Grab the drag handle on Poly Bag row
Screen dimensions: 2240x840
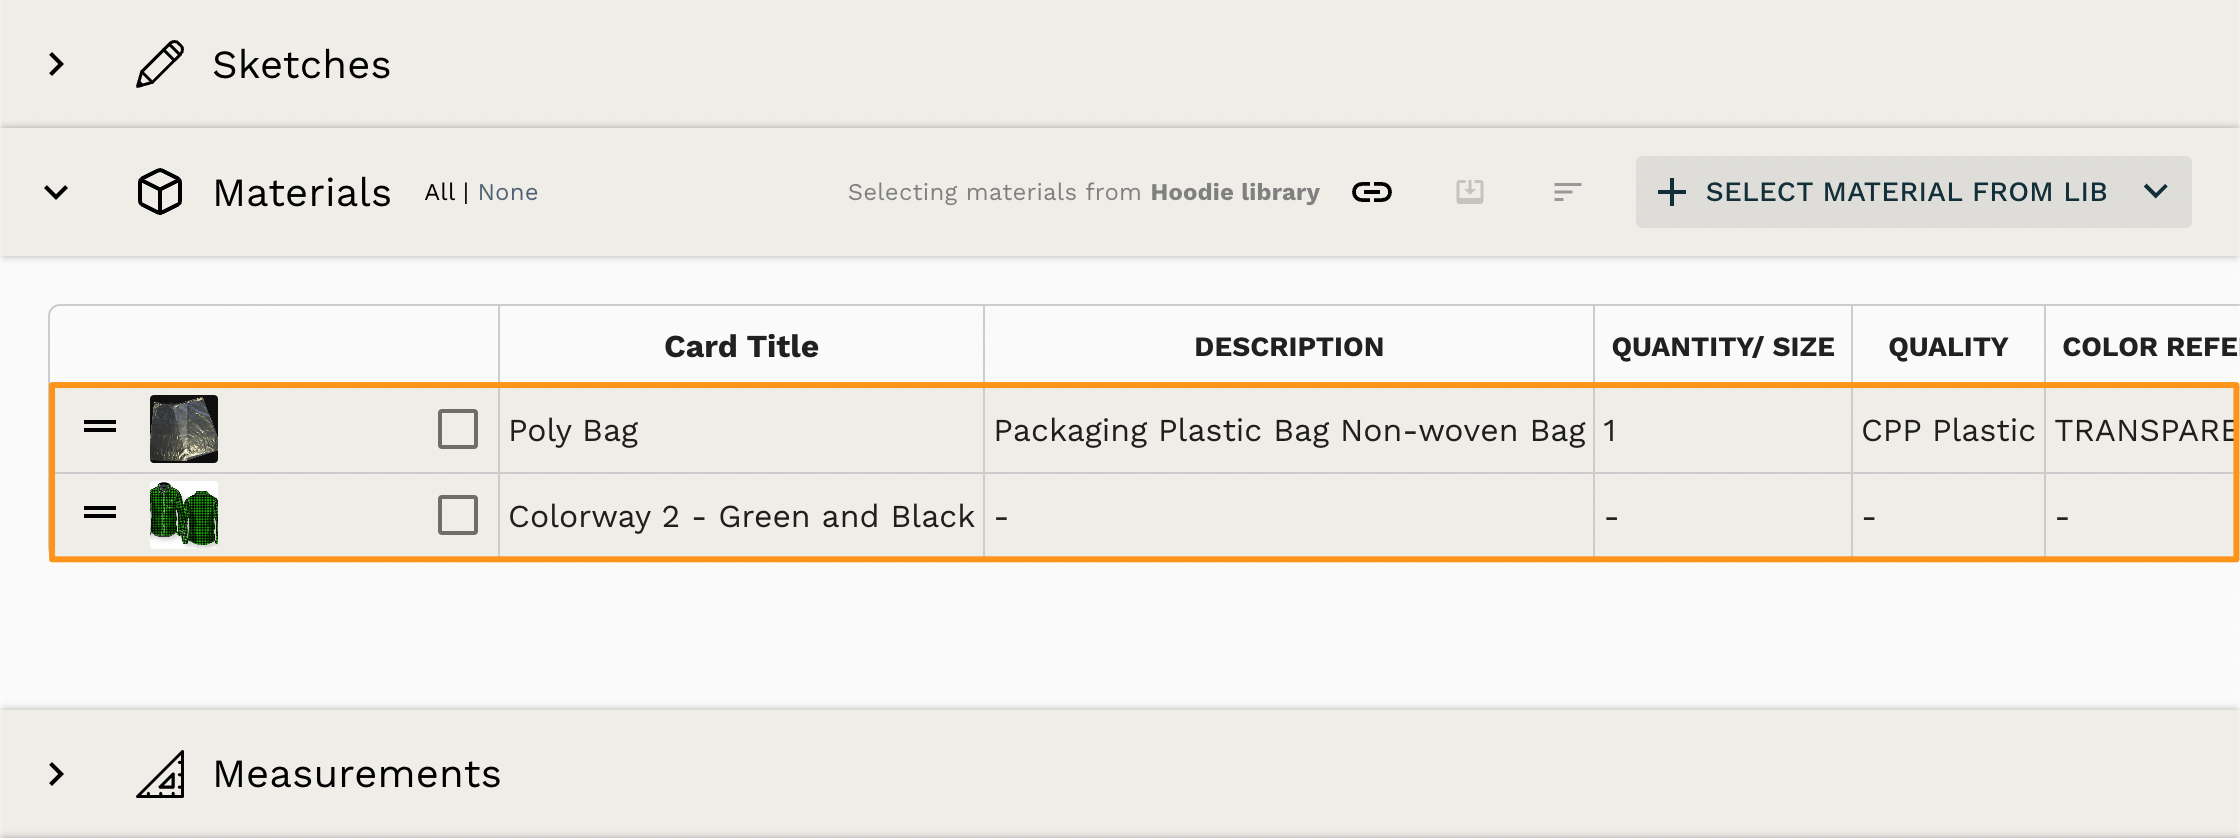[100, 428]
